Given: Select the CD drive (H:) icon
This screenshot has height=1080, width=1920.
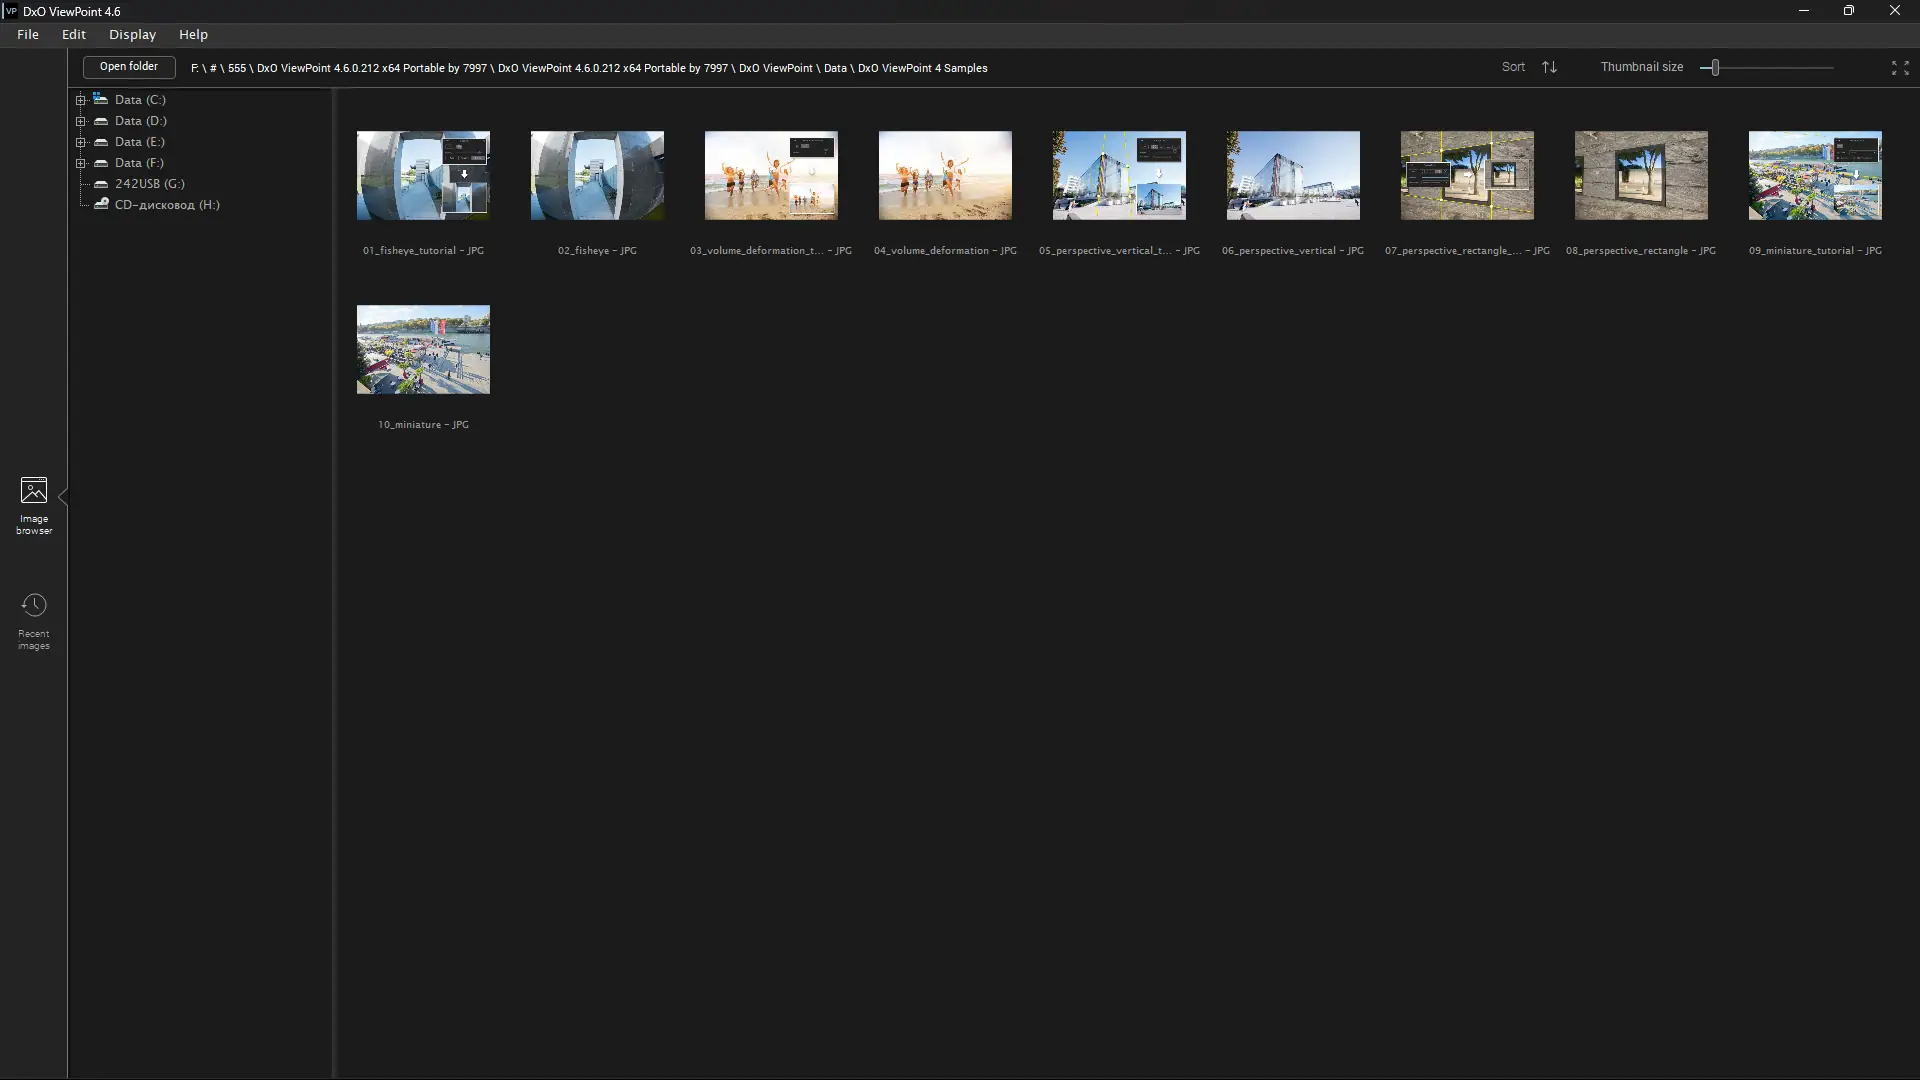Looking at the screenshot, I should tap(101, 205).
